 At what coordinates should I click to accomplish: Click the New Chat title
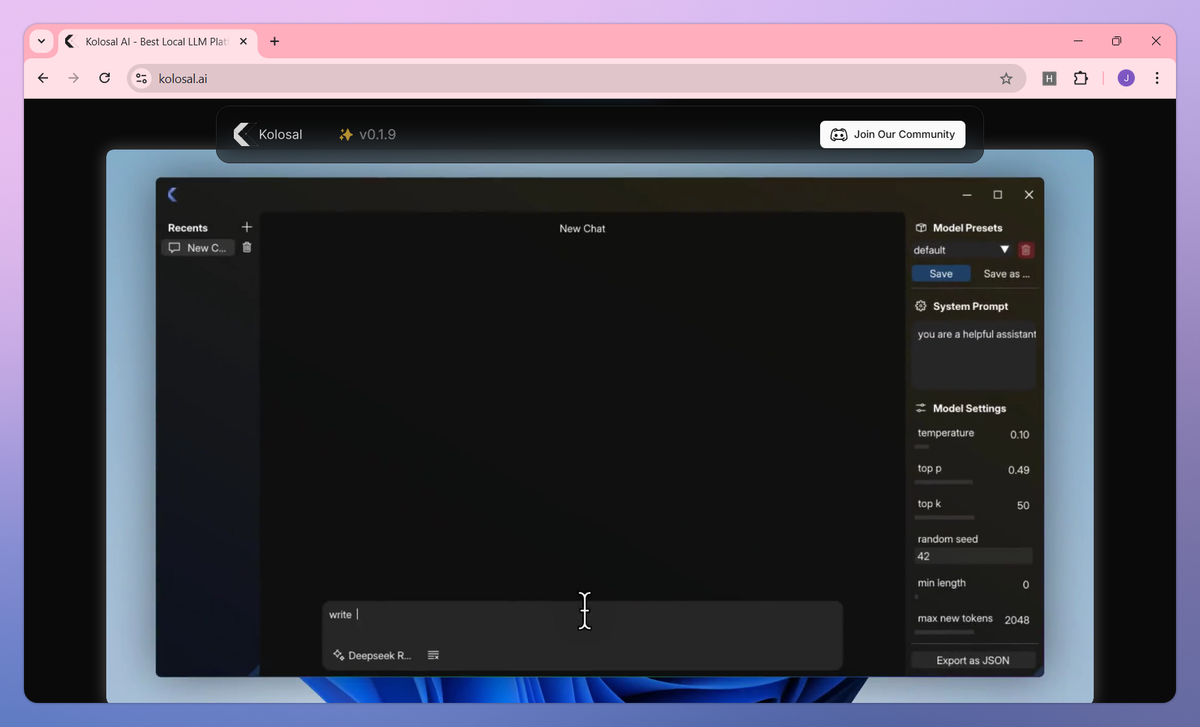(582, 229)
